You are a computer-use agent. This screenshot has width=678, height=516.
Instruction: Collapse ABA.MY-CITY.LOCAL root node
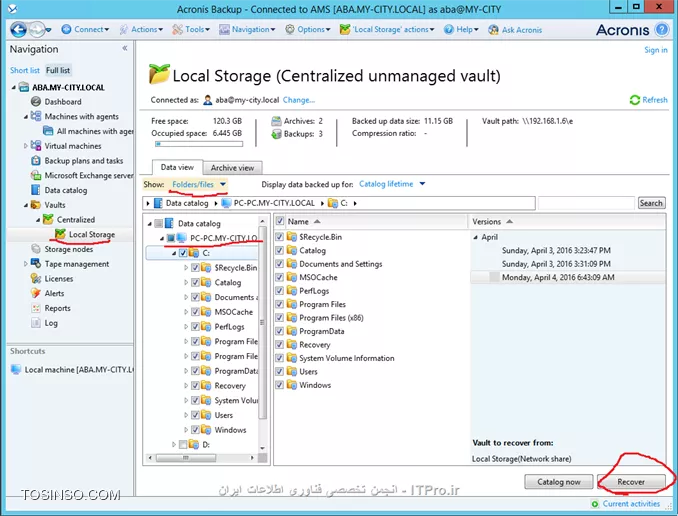(x=13, y=87)
